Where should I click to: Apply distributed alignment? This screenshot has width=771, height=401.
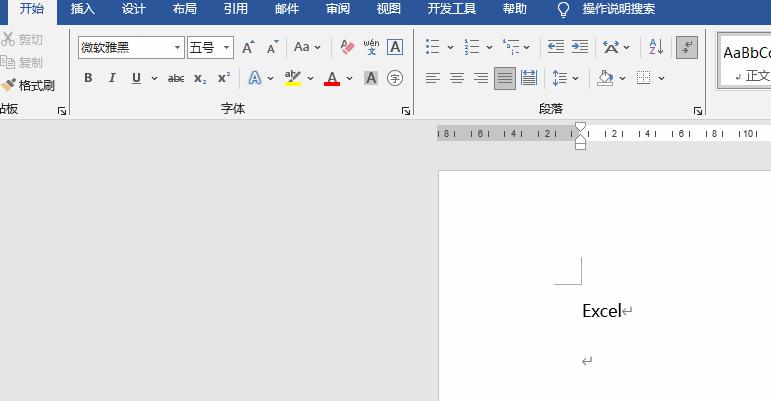pos(529,78)
